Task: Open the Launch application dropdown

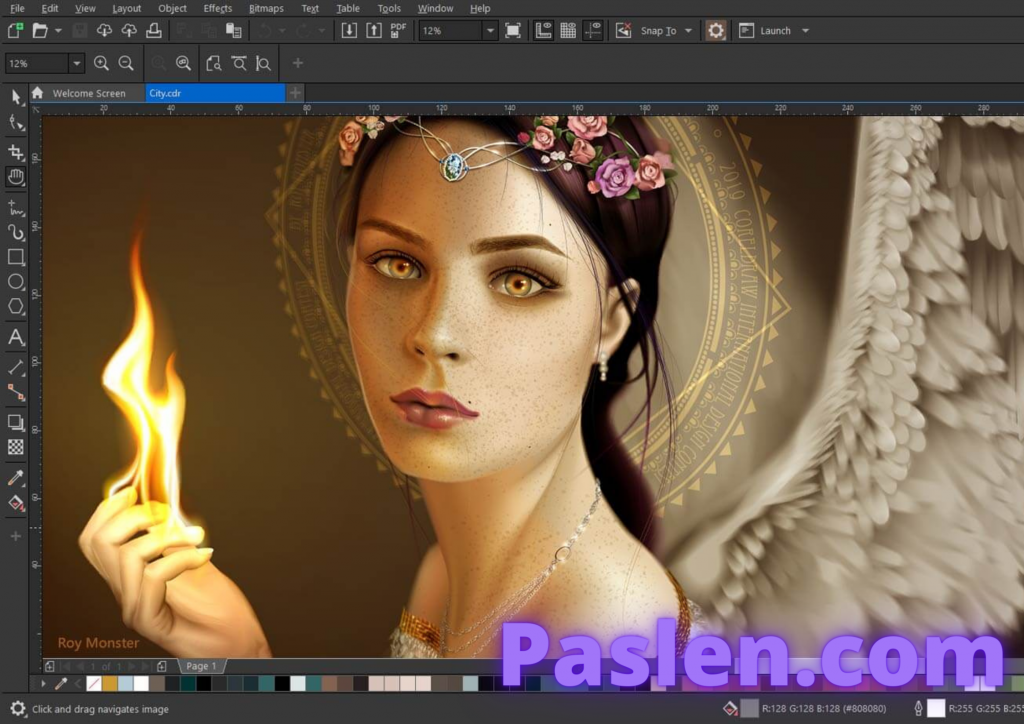Action: [x=805, y=31]
